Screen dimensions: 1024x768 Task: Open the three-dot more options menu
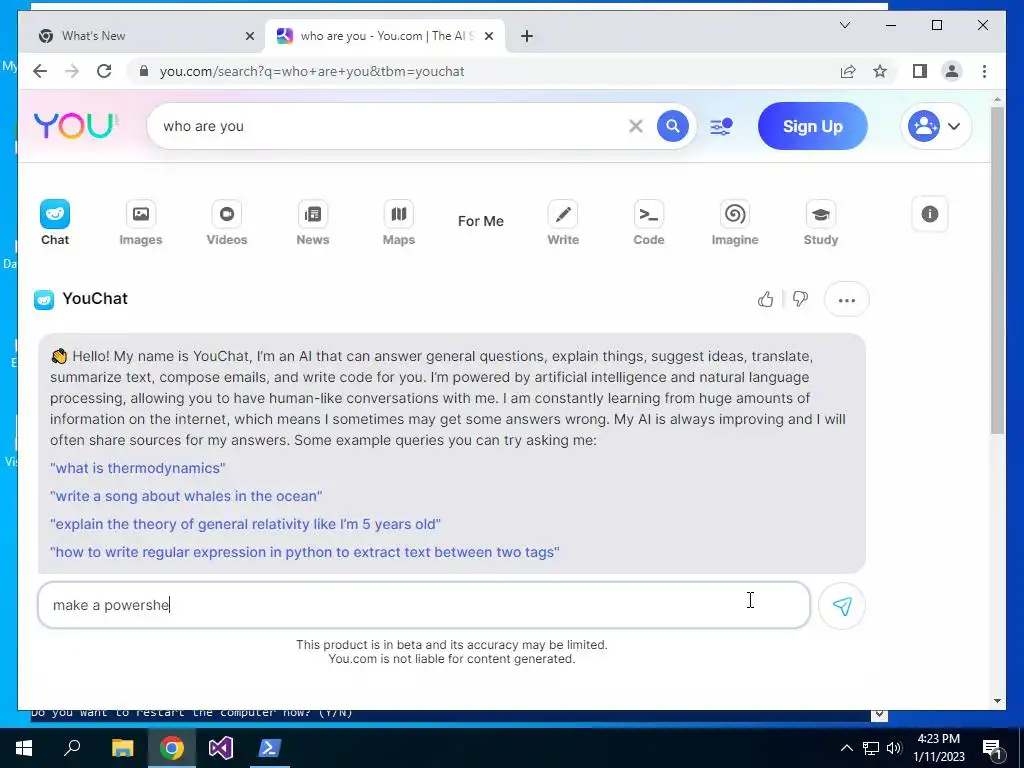click(x=846, y=300)
